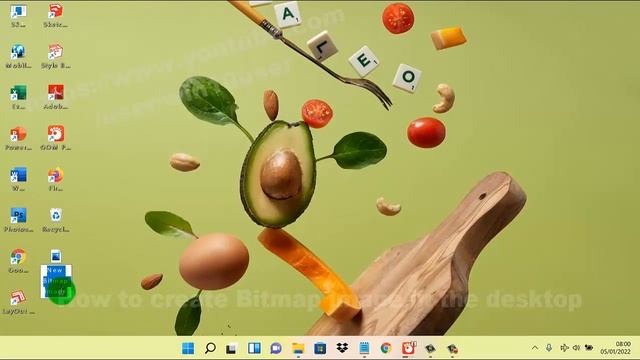Open Task View from taskbar
This screenshot has height=360, width=640.
[x=232, y=348]
